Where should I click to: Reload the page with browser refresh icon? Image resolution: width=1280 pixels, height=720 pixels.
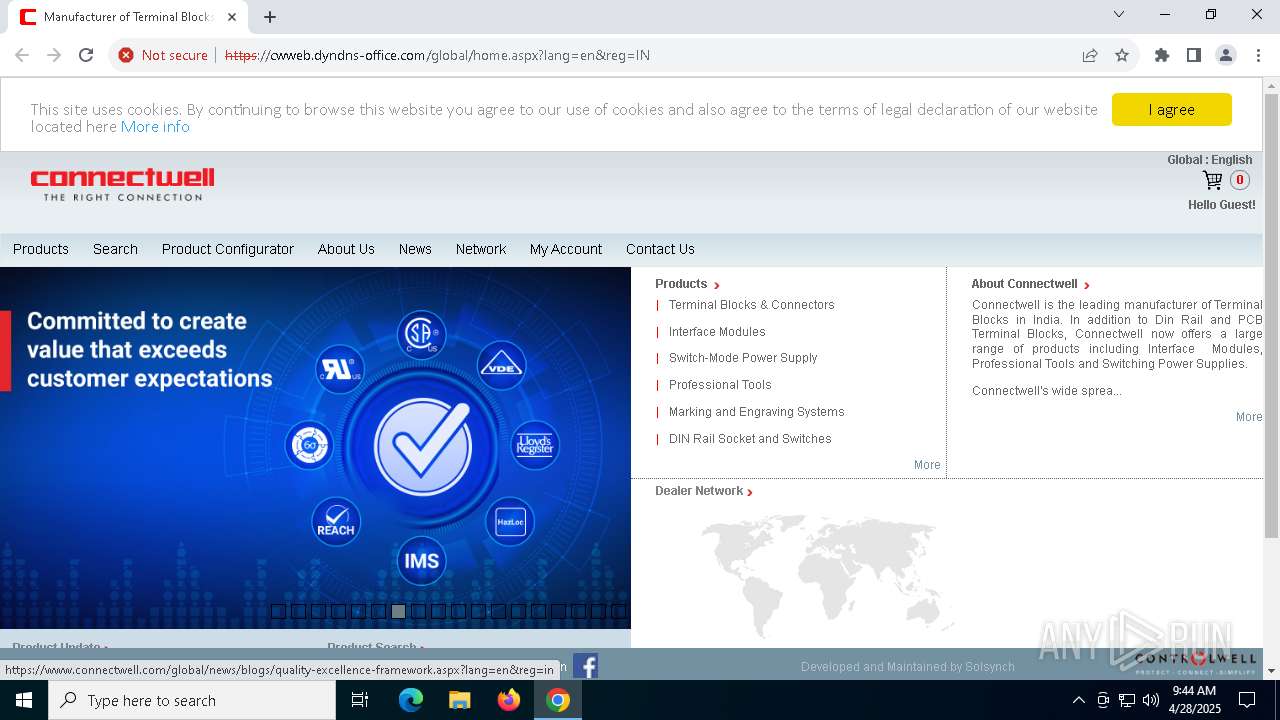pyautogui.click(x=86, y=55)
